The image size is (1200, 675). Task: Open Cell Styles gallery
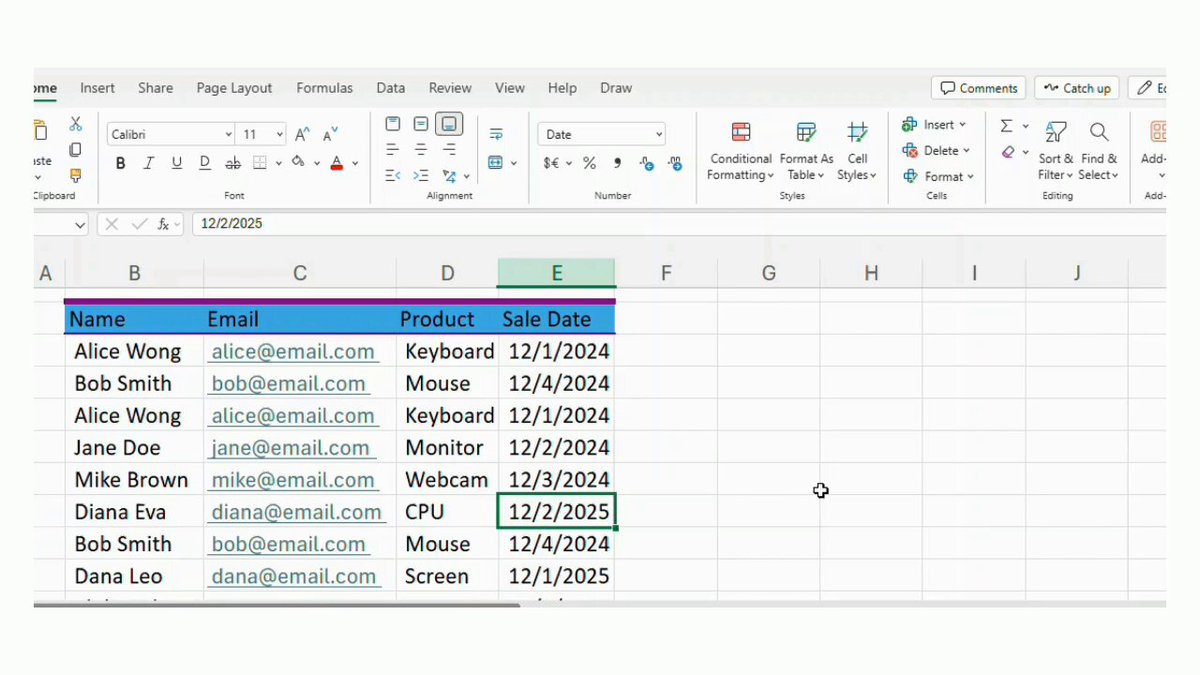click(857, 150)
